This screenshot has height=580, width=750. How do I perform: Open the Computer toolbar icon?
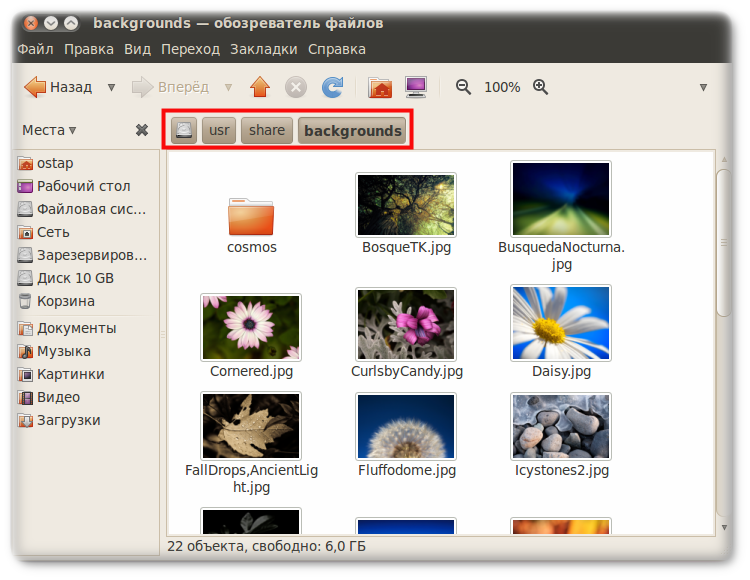[415, 87]
